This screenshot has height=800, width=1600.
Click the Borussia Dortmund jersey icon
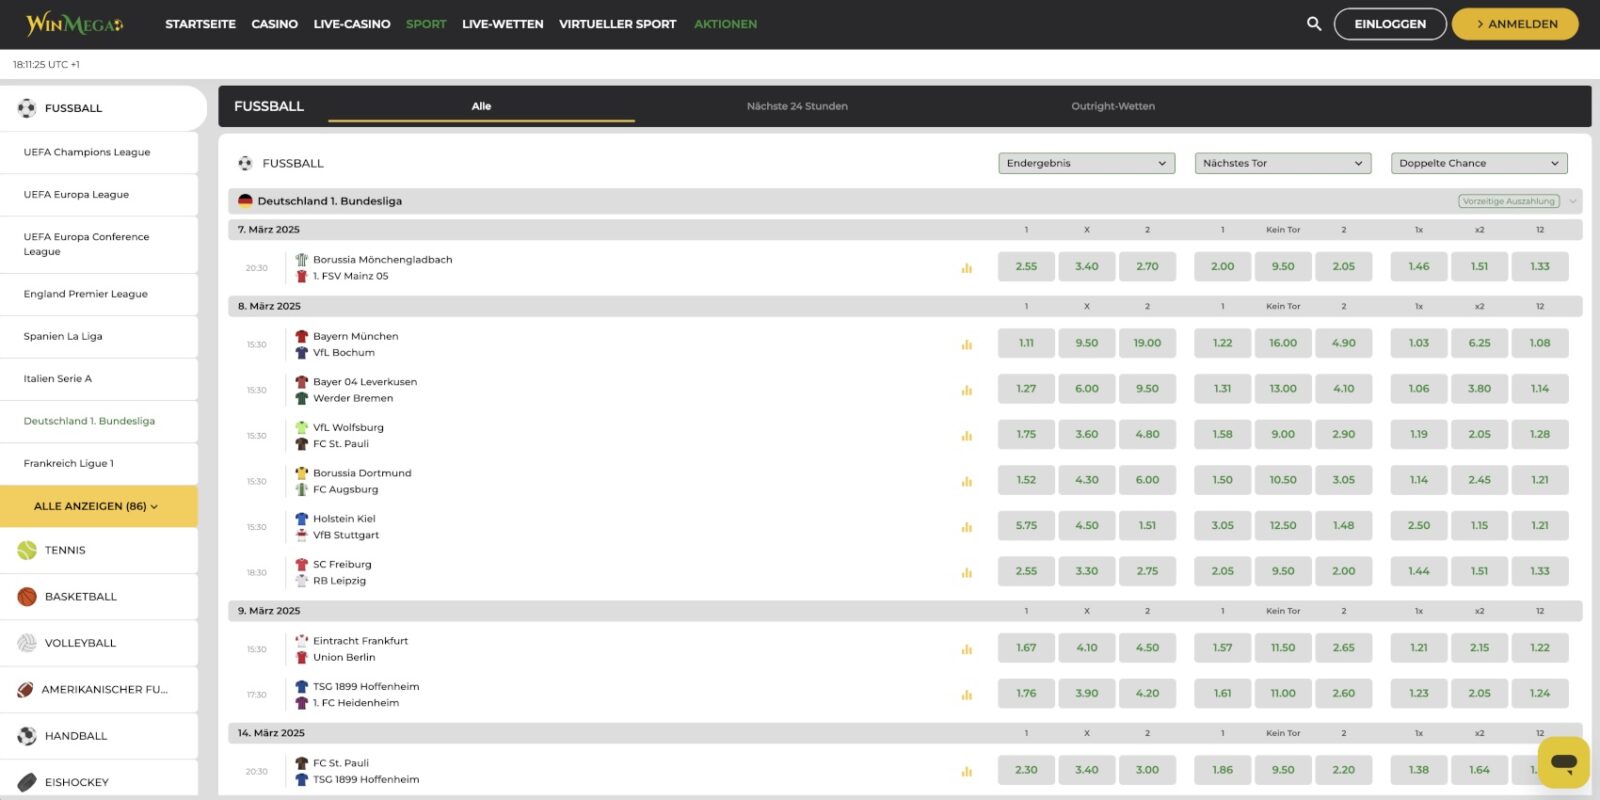[301, 473]
